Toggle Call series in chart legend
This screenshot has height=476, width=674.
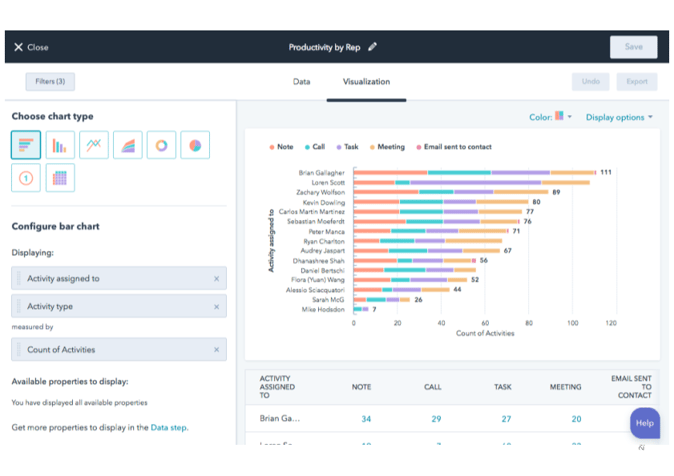pos(315,147)
